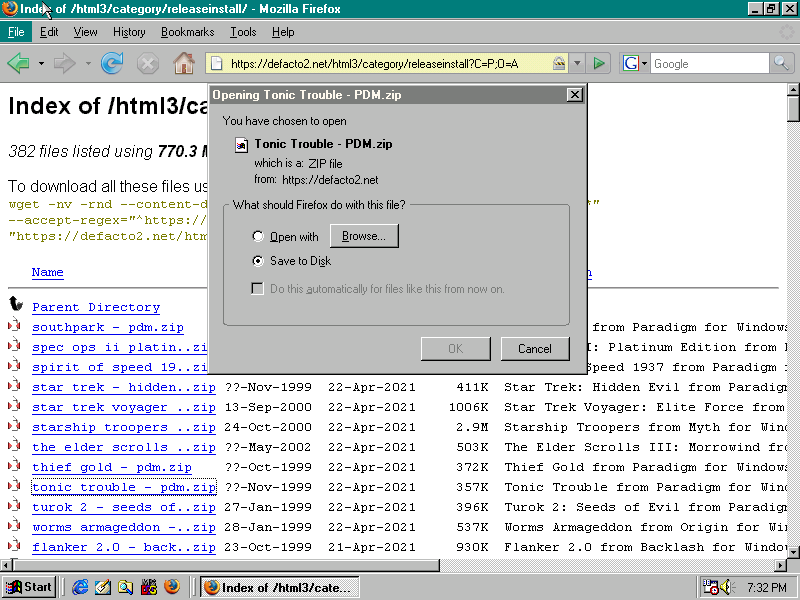Click the scheduler tray icon
This screenshot has height=600, width=800.
click(x=711, y=587)
